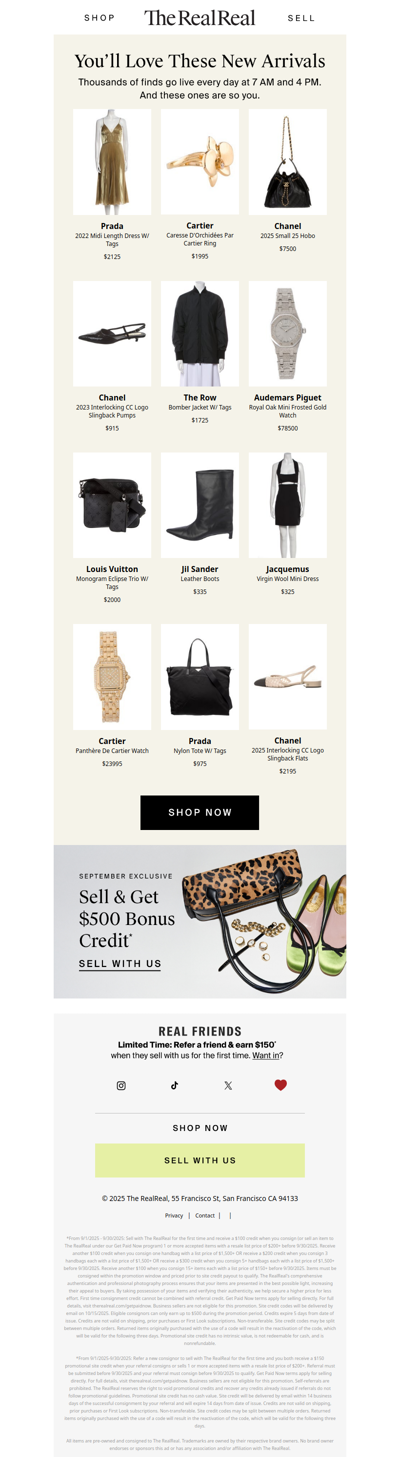The width and height of the screenshot is (400, 1457).
Task: Click The RealReal logo header
Action: (x=200, y=18)
